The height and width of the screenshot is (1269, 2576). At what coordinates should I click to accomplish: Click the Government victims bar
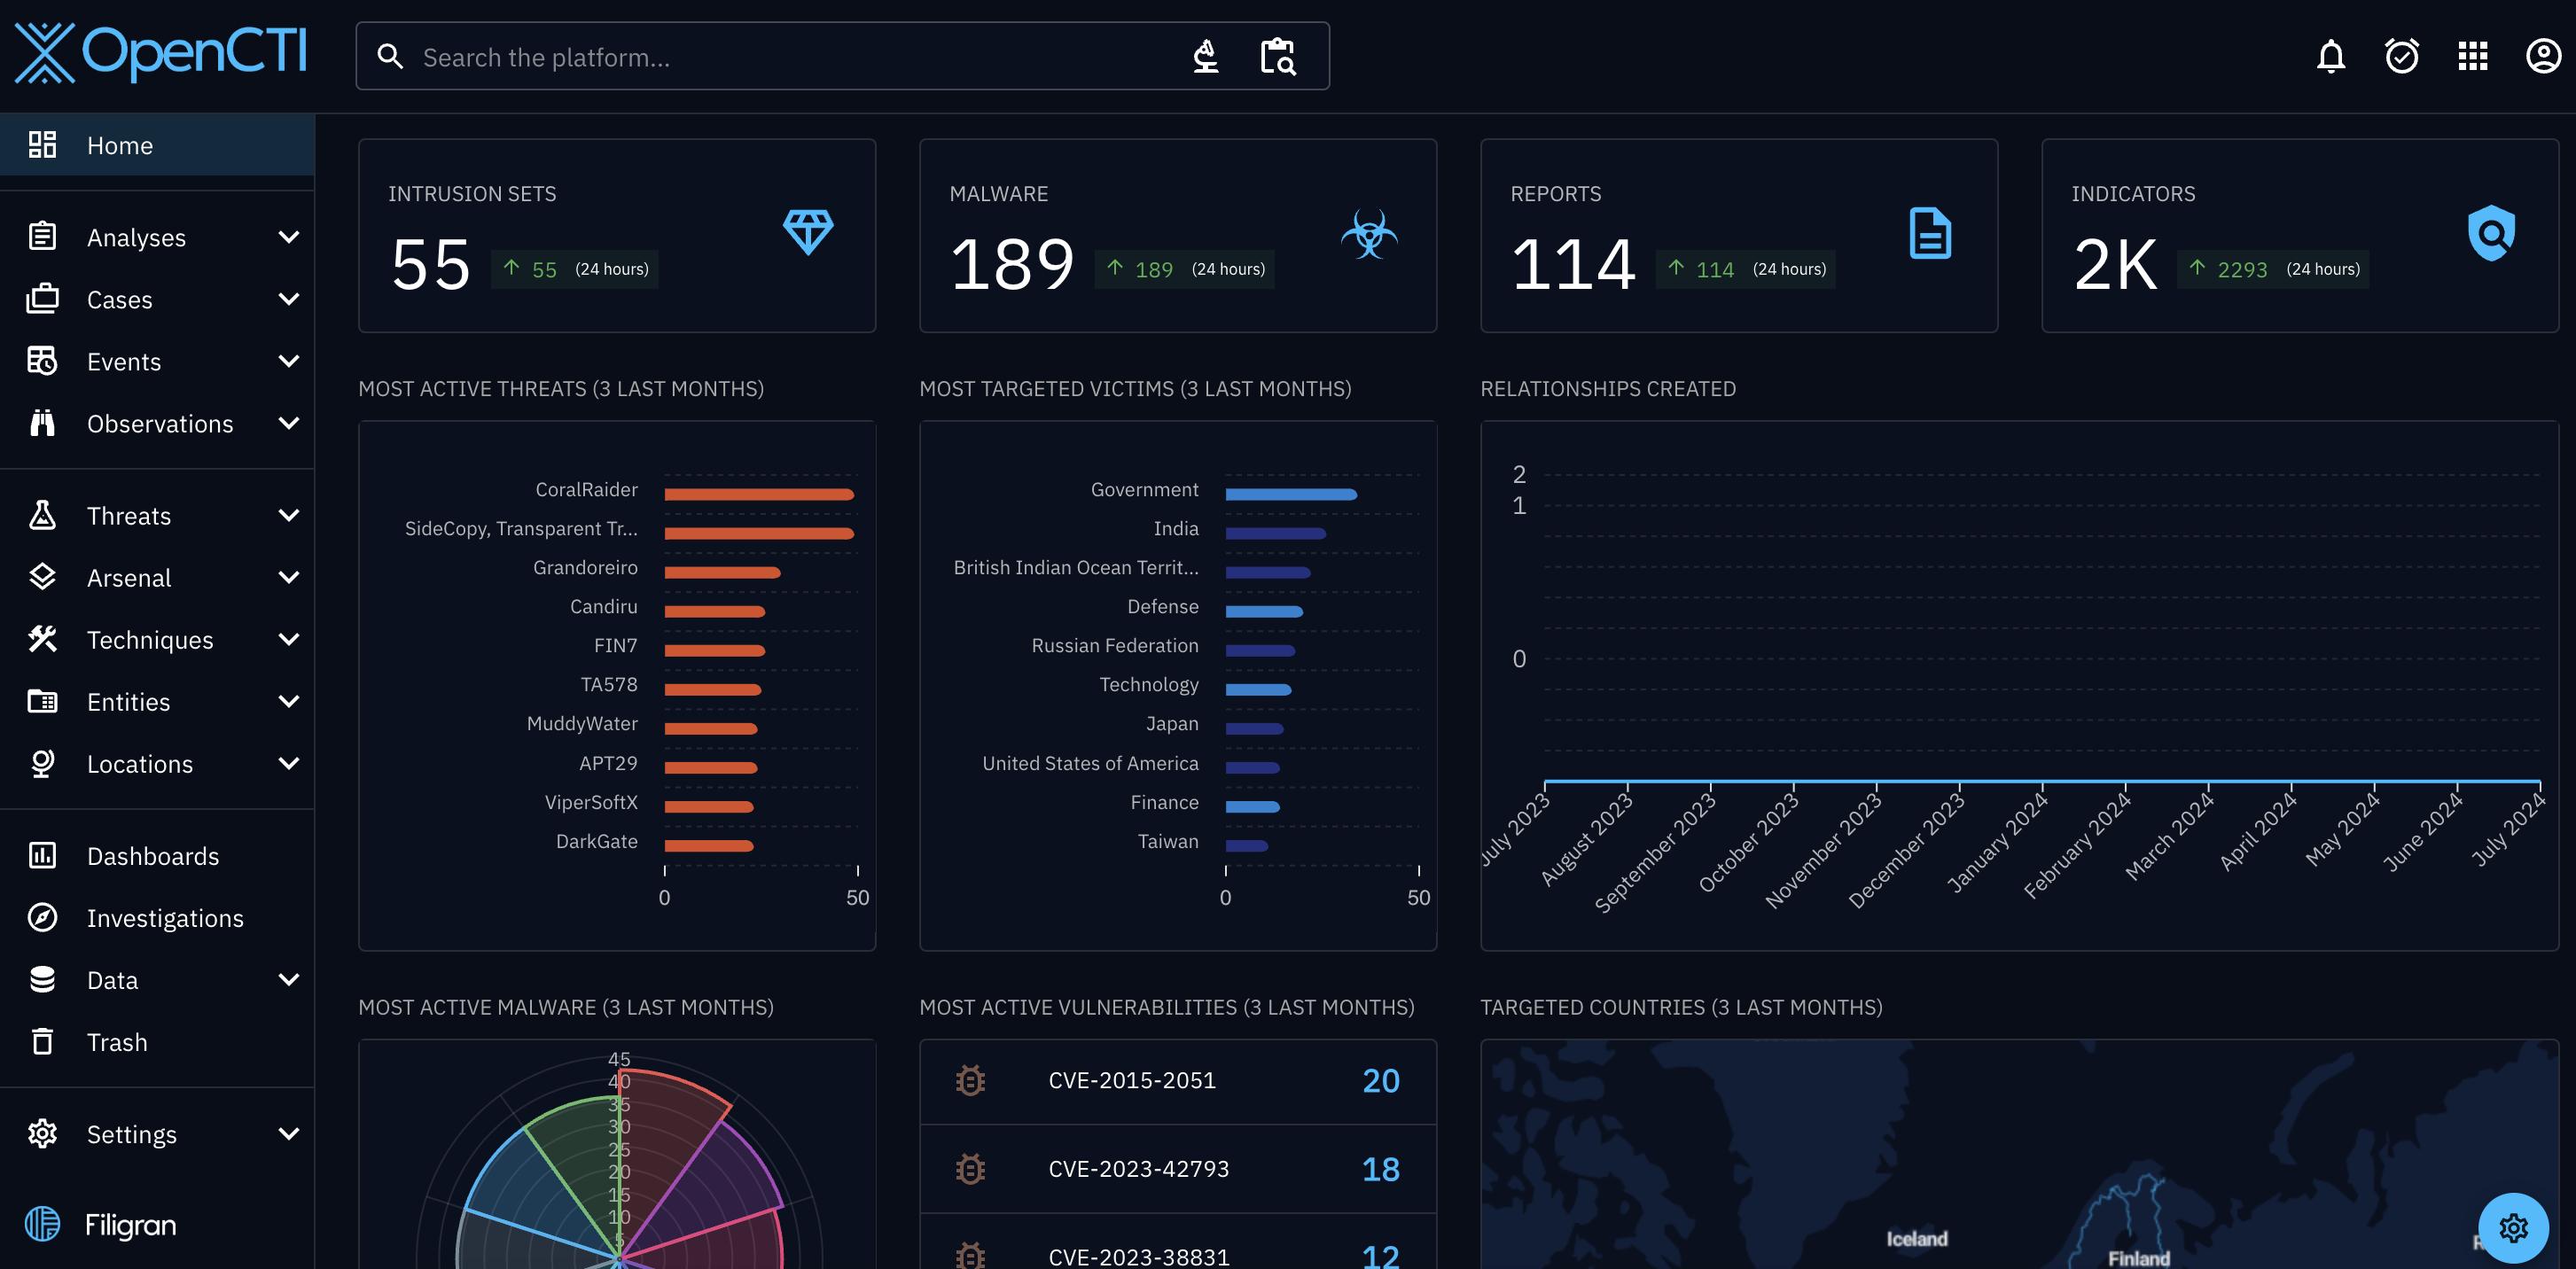click(x=1291, y=494)
